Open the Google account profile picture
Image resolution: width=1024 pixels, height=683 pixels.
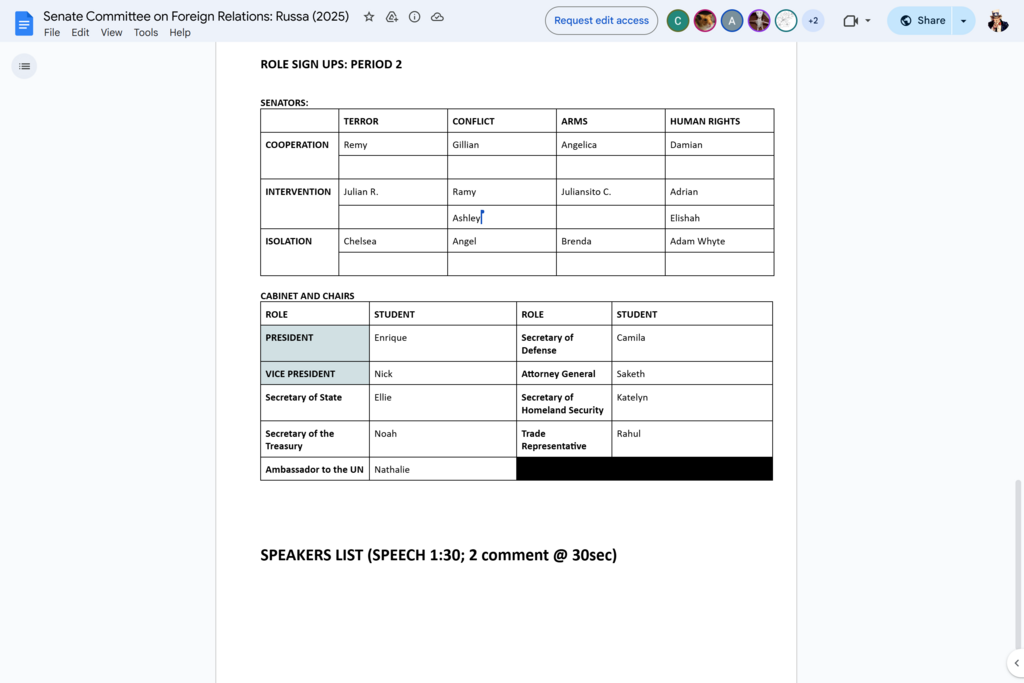pos(997,21)
